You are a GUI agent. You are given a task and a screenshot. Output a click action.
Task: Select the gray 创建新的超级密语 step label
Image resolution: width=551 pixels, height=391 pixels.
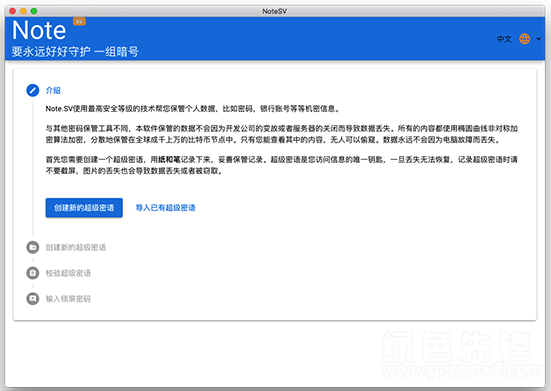[76, 247]
